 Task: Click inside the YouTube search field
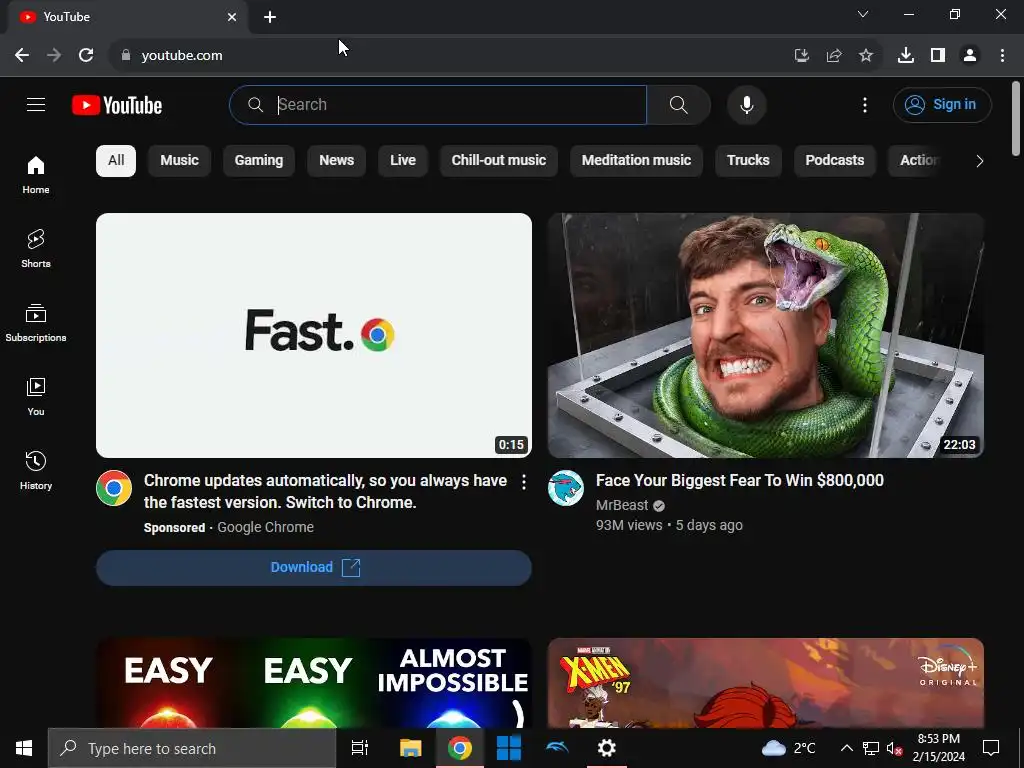click(x=438, y=104)
